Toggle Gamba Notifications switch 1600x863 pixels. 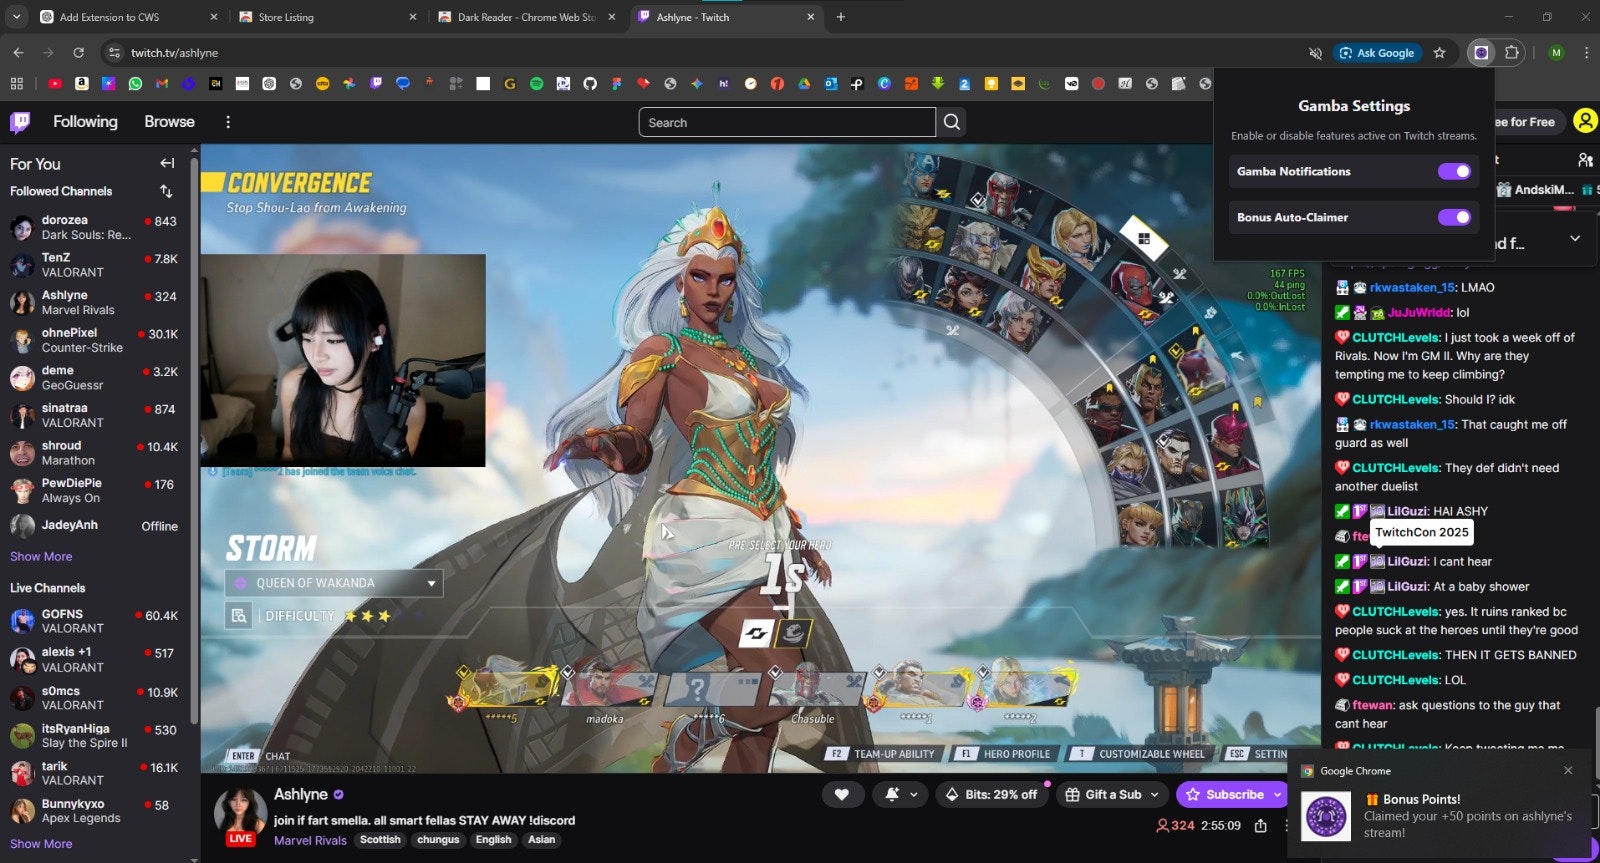(x=1454, y=171)
